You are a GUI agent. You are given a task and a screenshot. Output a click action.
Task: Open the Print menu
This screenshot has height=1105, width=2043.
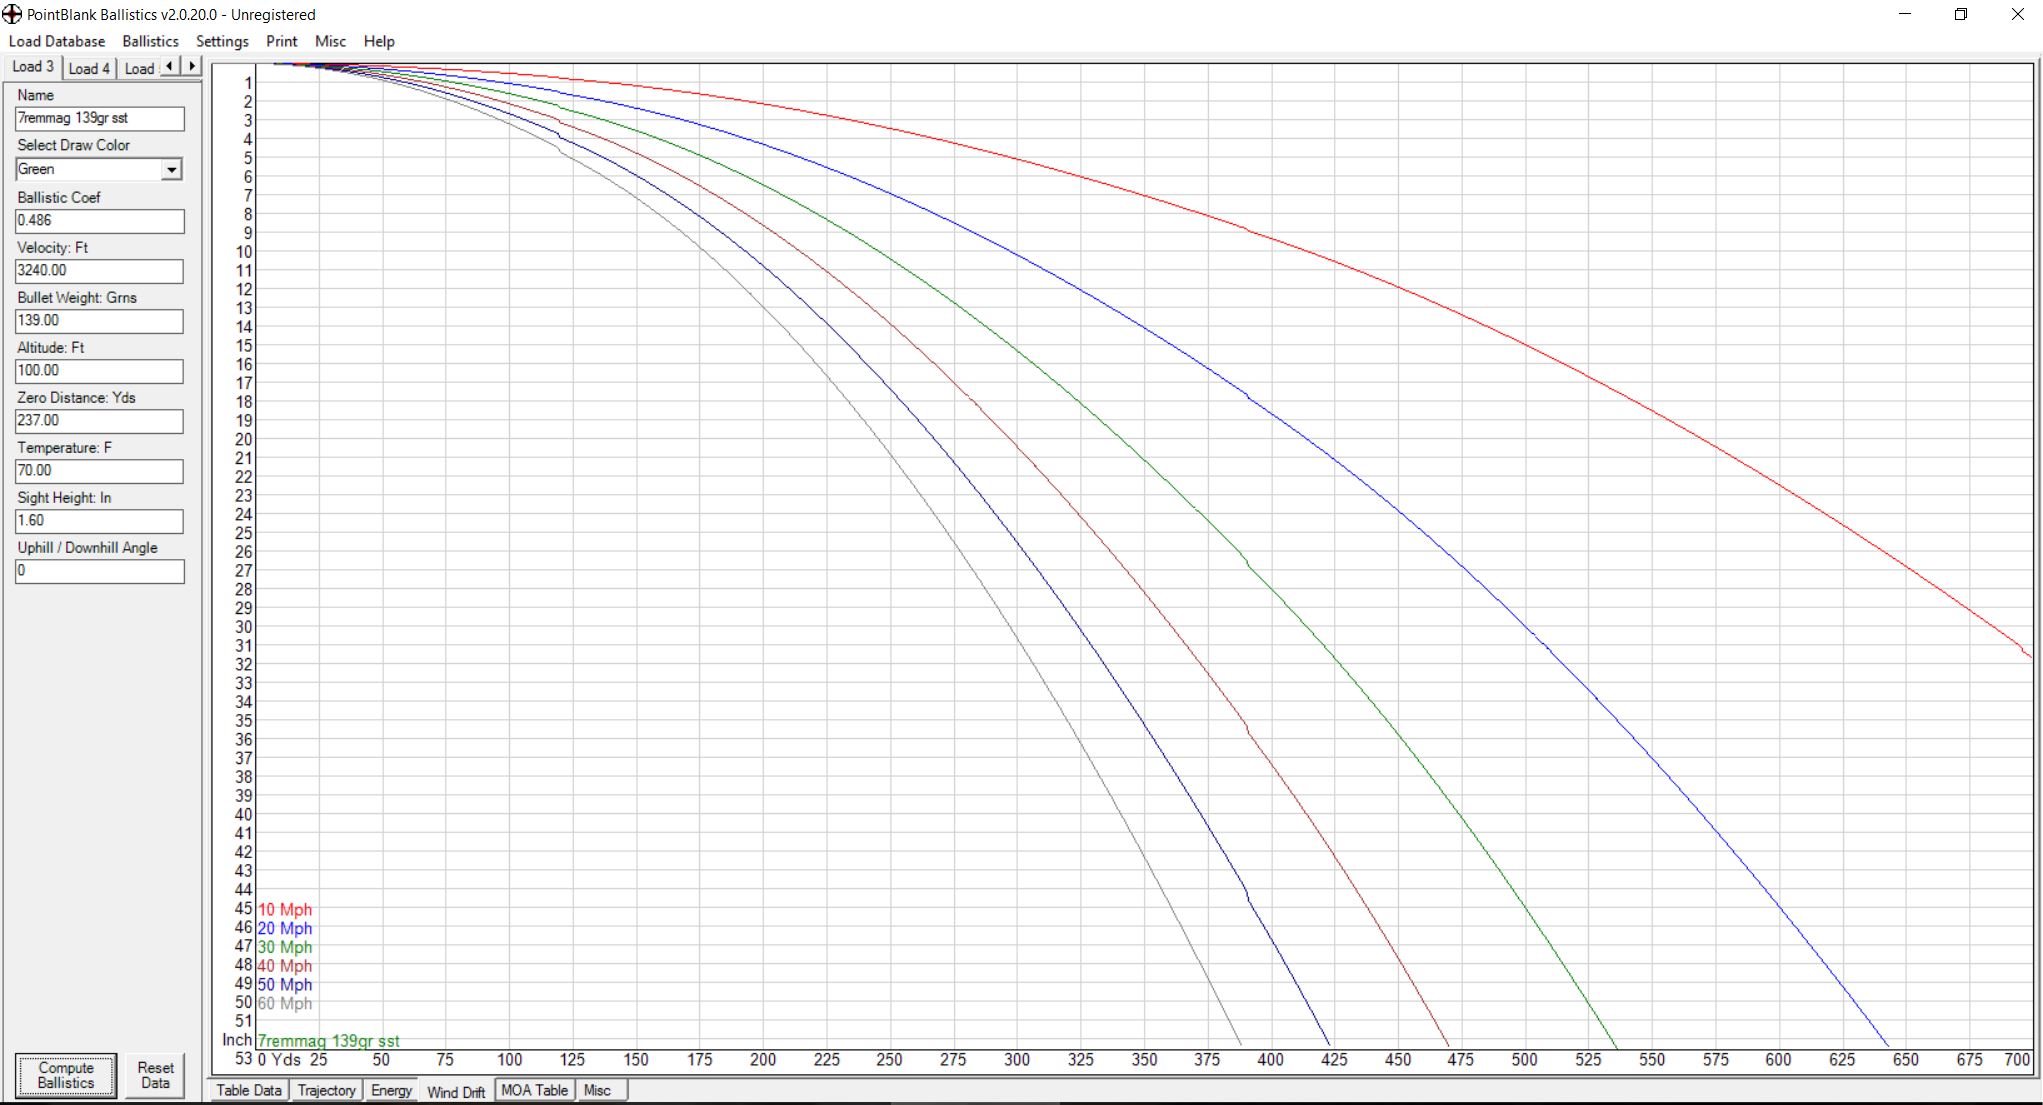pyautogui.click(x=281, y=41)
